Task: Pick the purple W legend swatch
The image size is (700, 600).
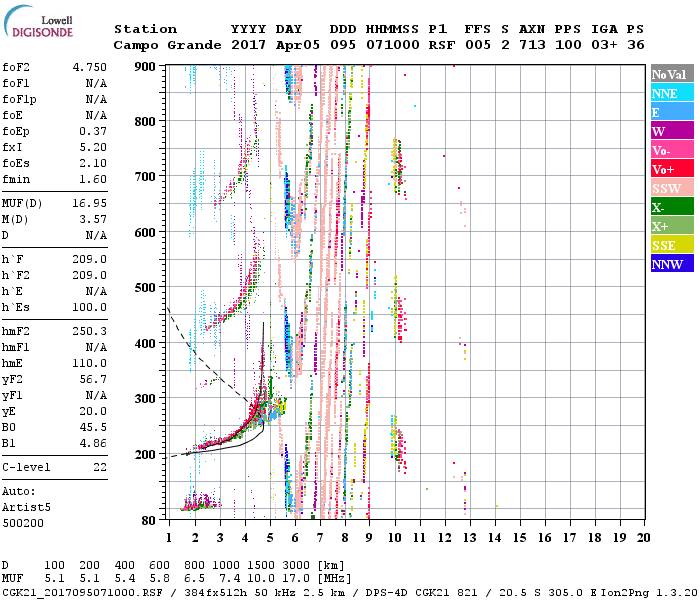Action: pyautogui.click(x=669, y=131)
